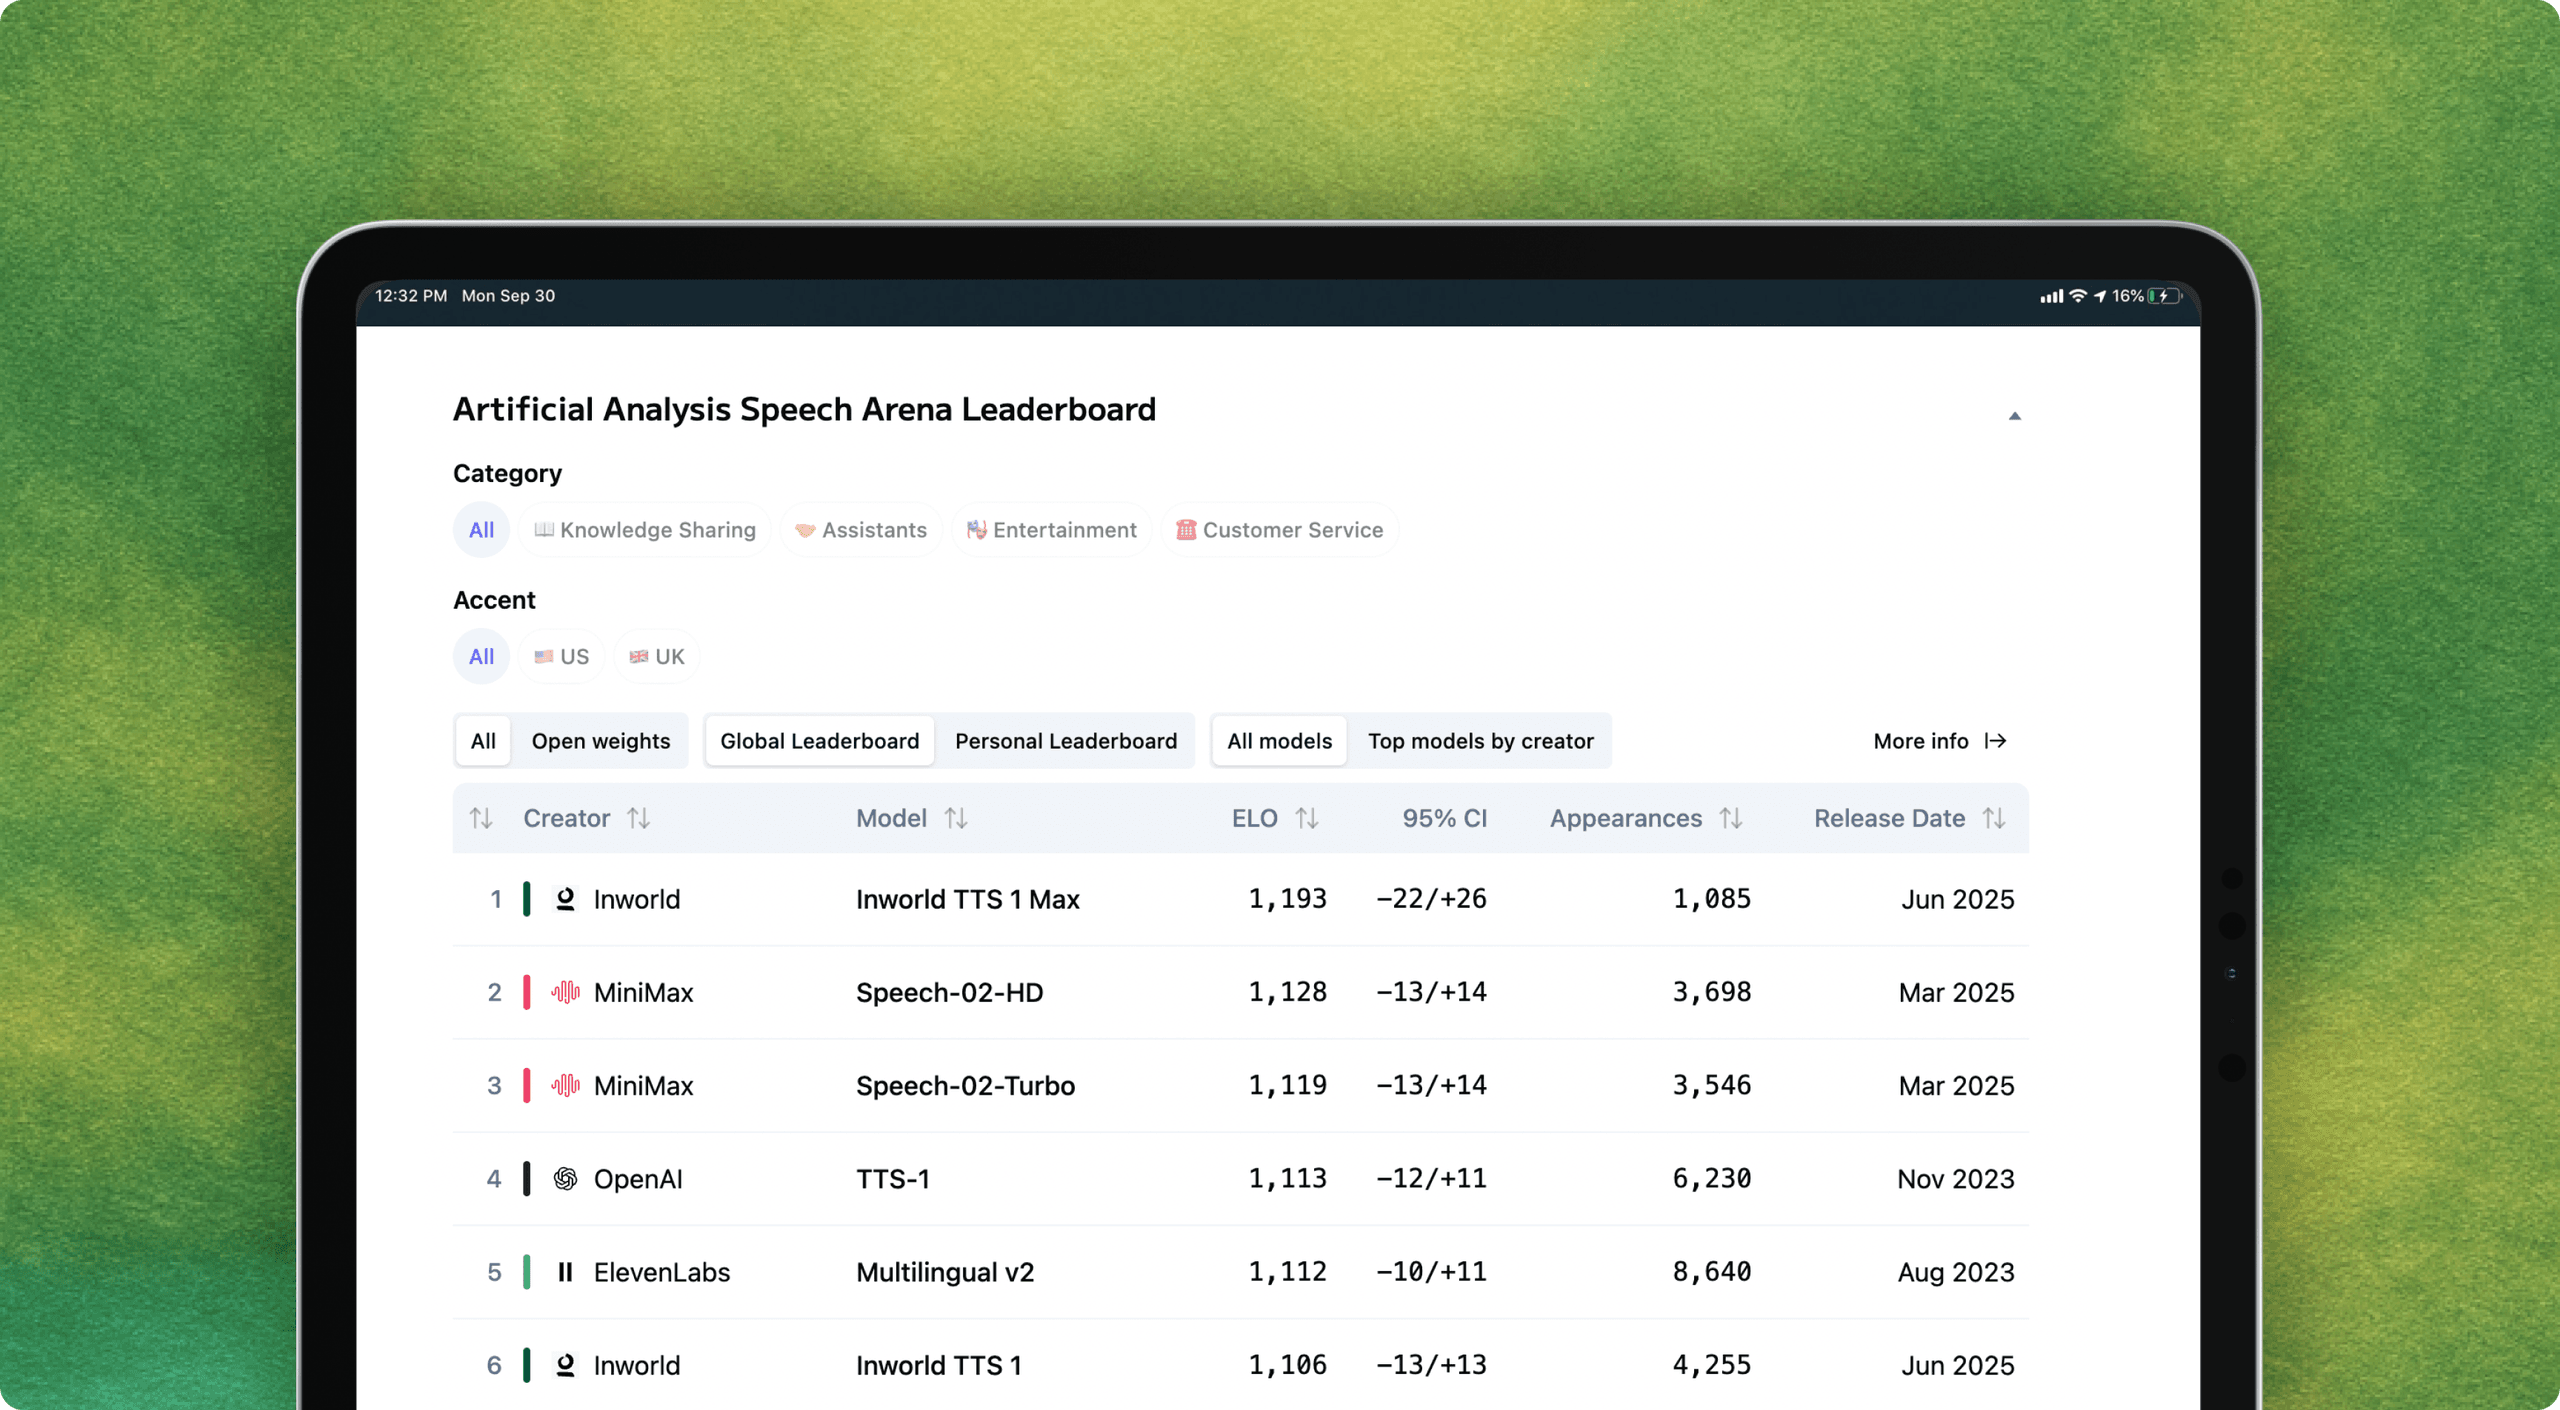
Task: Sort the table by Model name
Action: click(957, 818)
